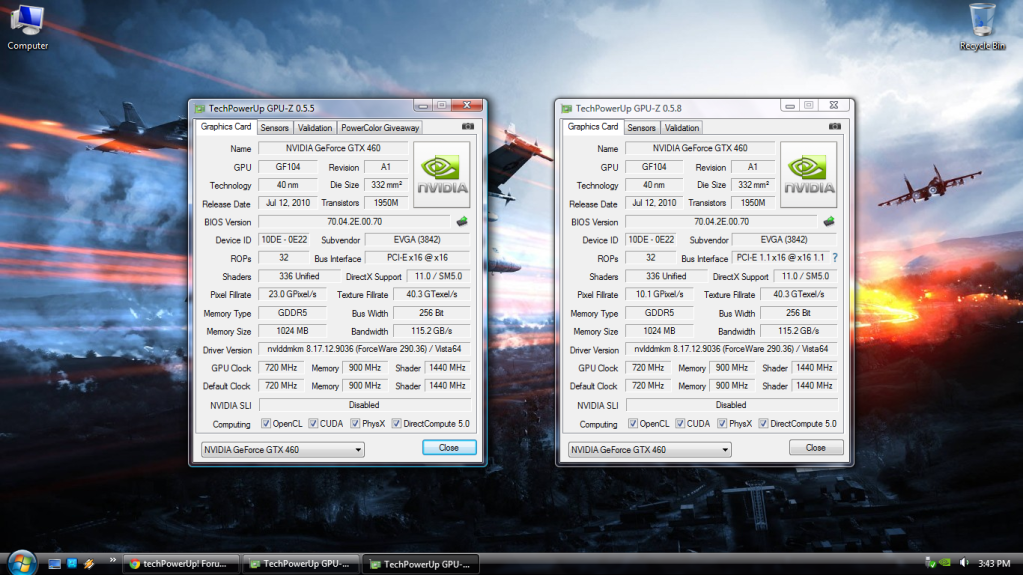Toggle CUDA checkbox in GPU-Z 0.5.5
This screenshot has height=575, width=1023.
click(x=313, y=424)
